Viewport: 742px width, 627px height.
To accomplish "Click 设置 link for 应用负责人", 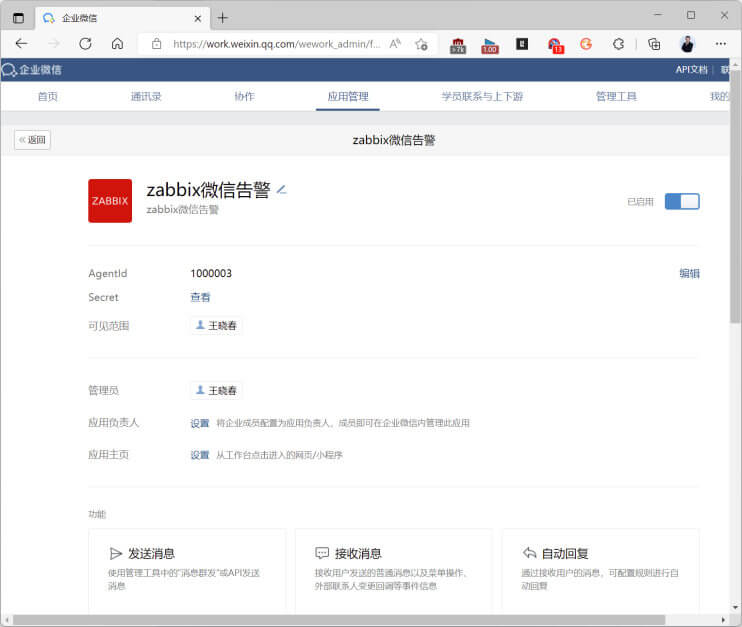I will click(200, 423).
